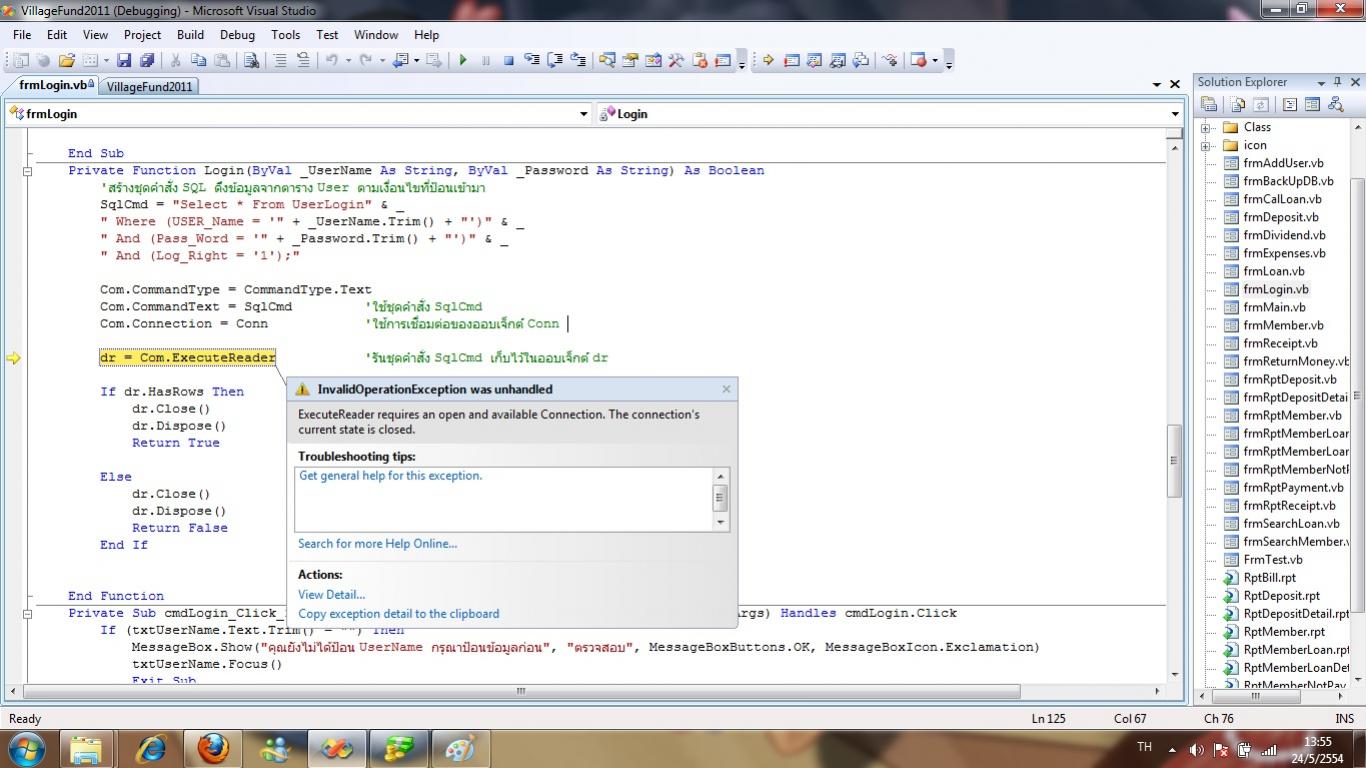The width and height of the screenshot is (1366, 768).
Task: Click the View Detail... link
Action: coord(331,595)
